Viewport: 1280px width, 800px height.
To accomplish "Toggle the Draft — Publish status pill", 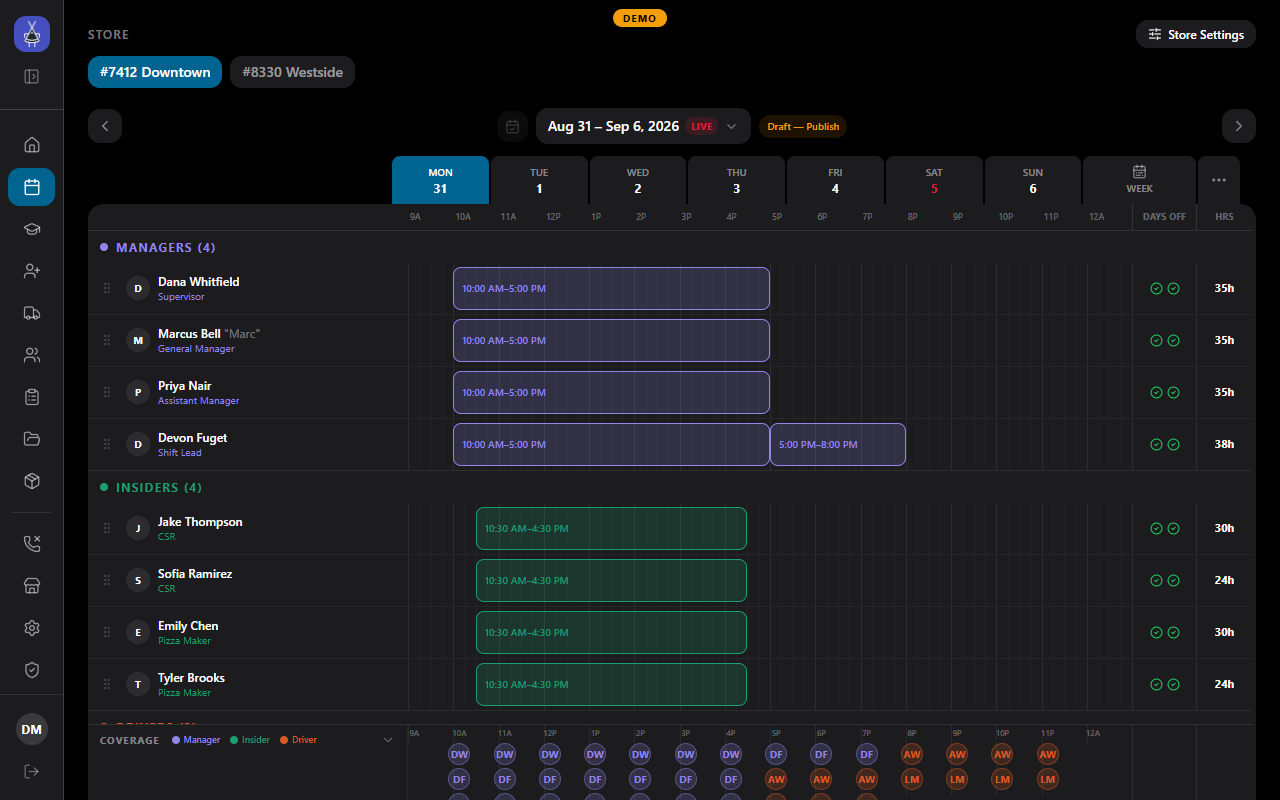I will click(803, 127).
